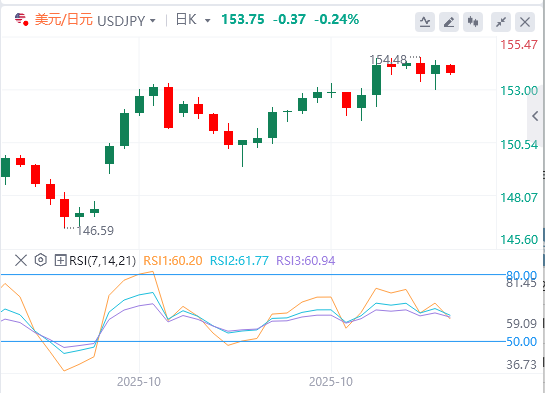545x393 pixels.
Task: Remove the RSI indicator panel
Action: pos(21,260)
